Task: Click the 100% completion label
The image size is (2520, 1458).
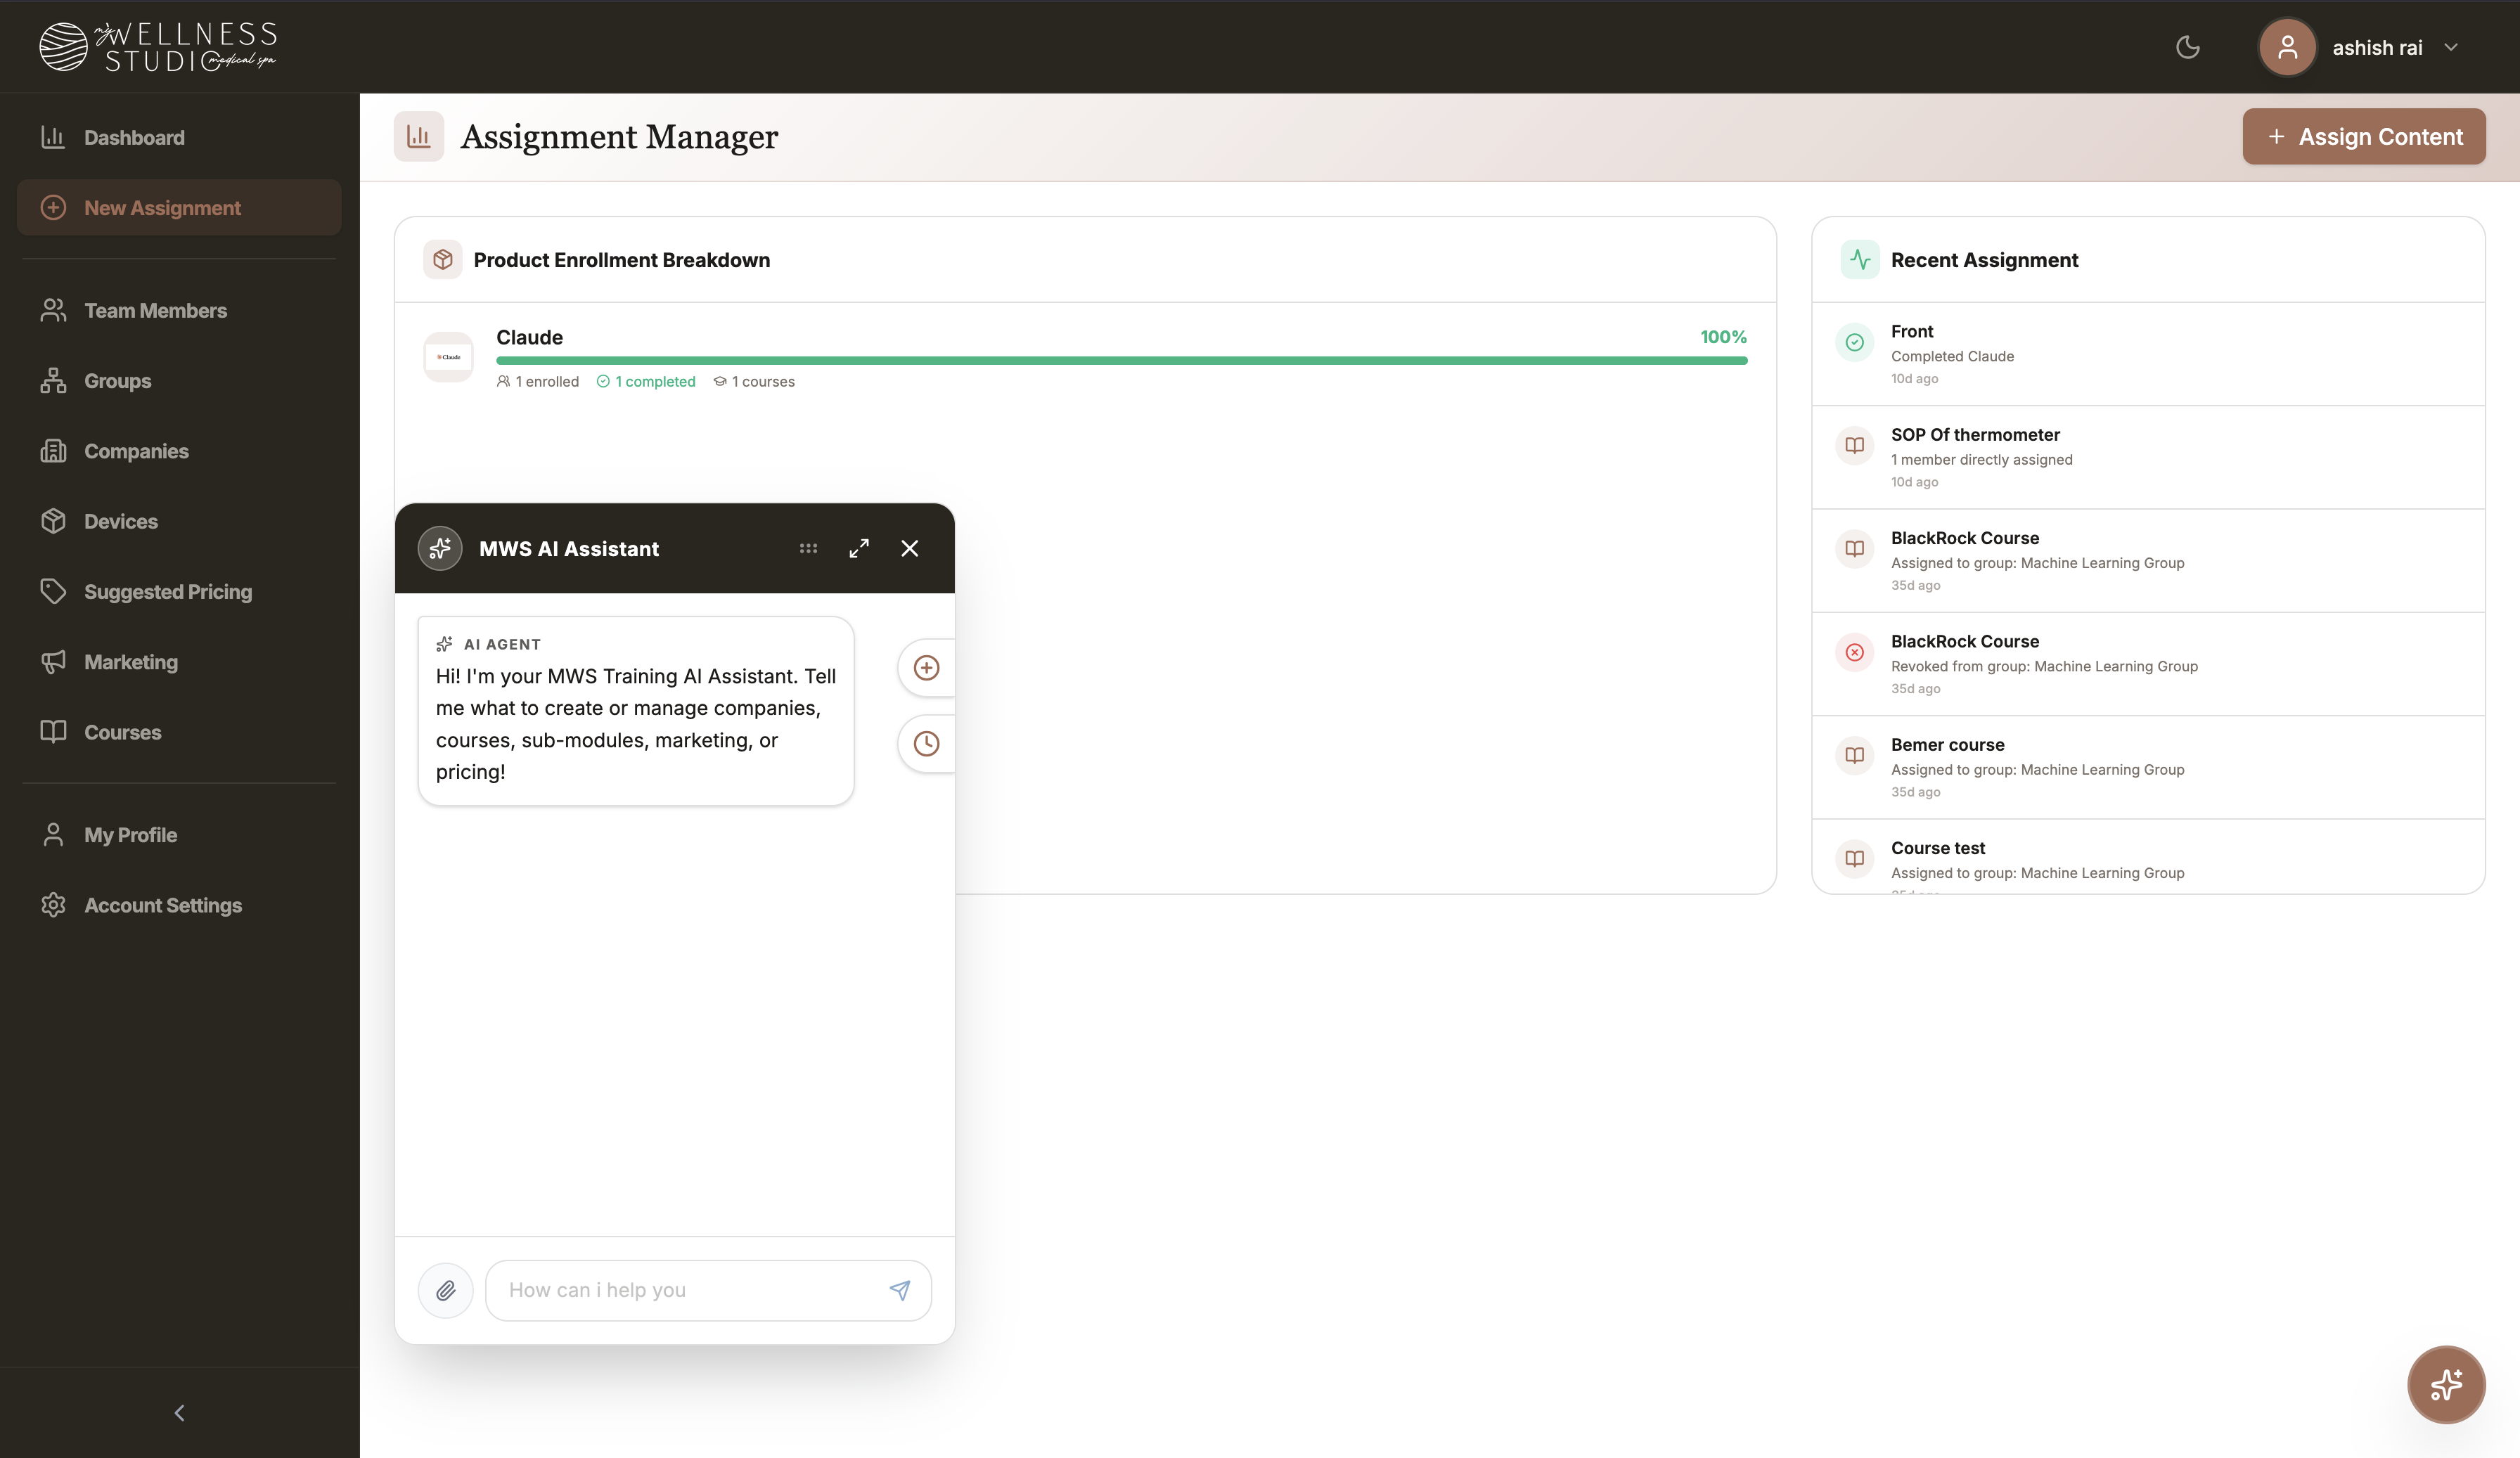Action: [x=1723, y=337]
